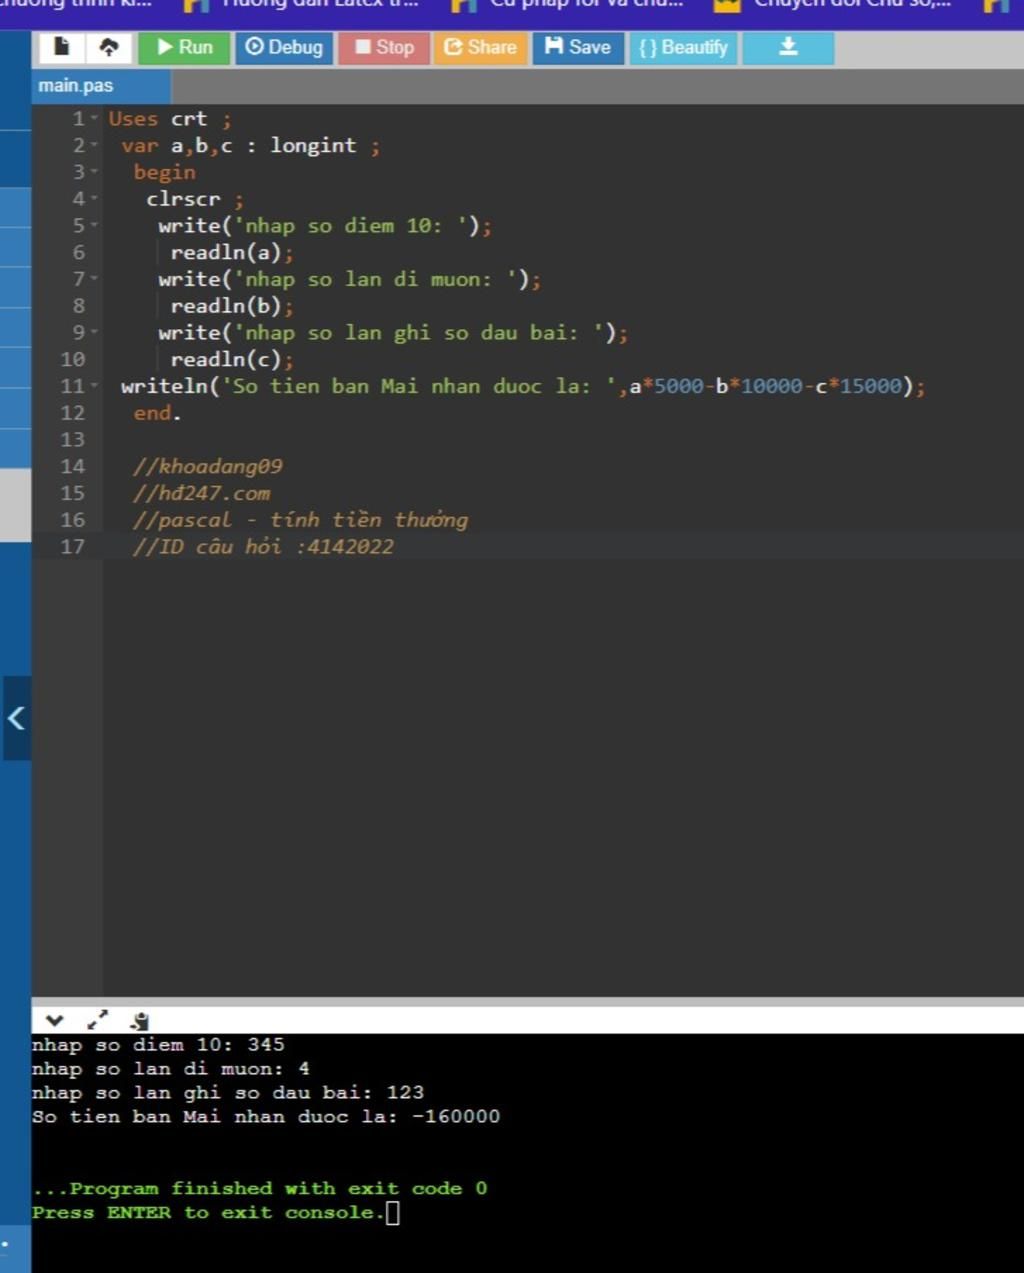Viewport: 1024px width, 1273px height.
Task: Click the 'var a,b,c : longint' line
Action: coord(250,146)
